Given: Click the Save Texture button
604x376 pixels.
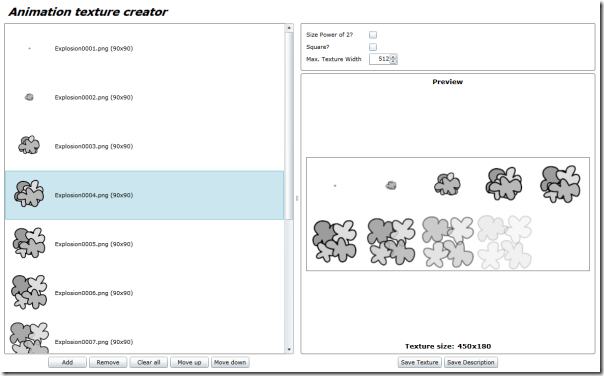Looking at the screenshot, I should tap(419, 363).
